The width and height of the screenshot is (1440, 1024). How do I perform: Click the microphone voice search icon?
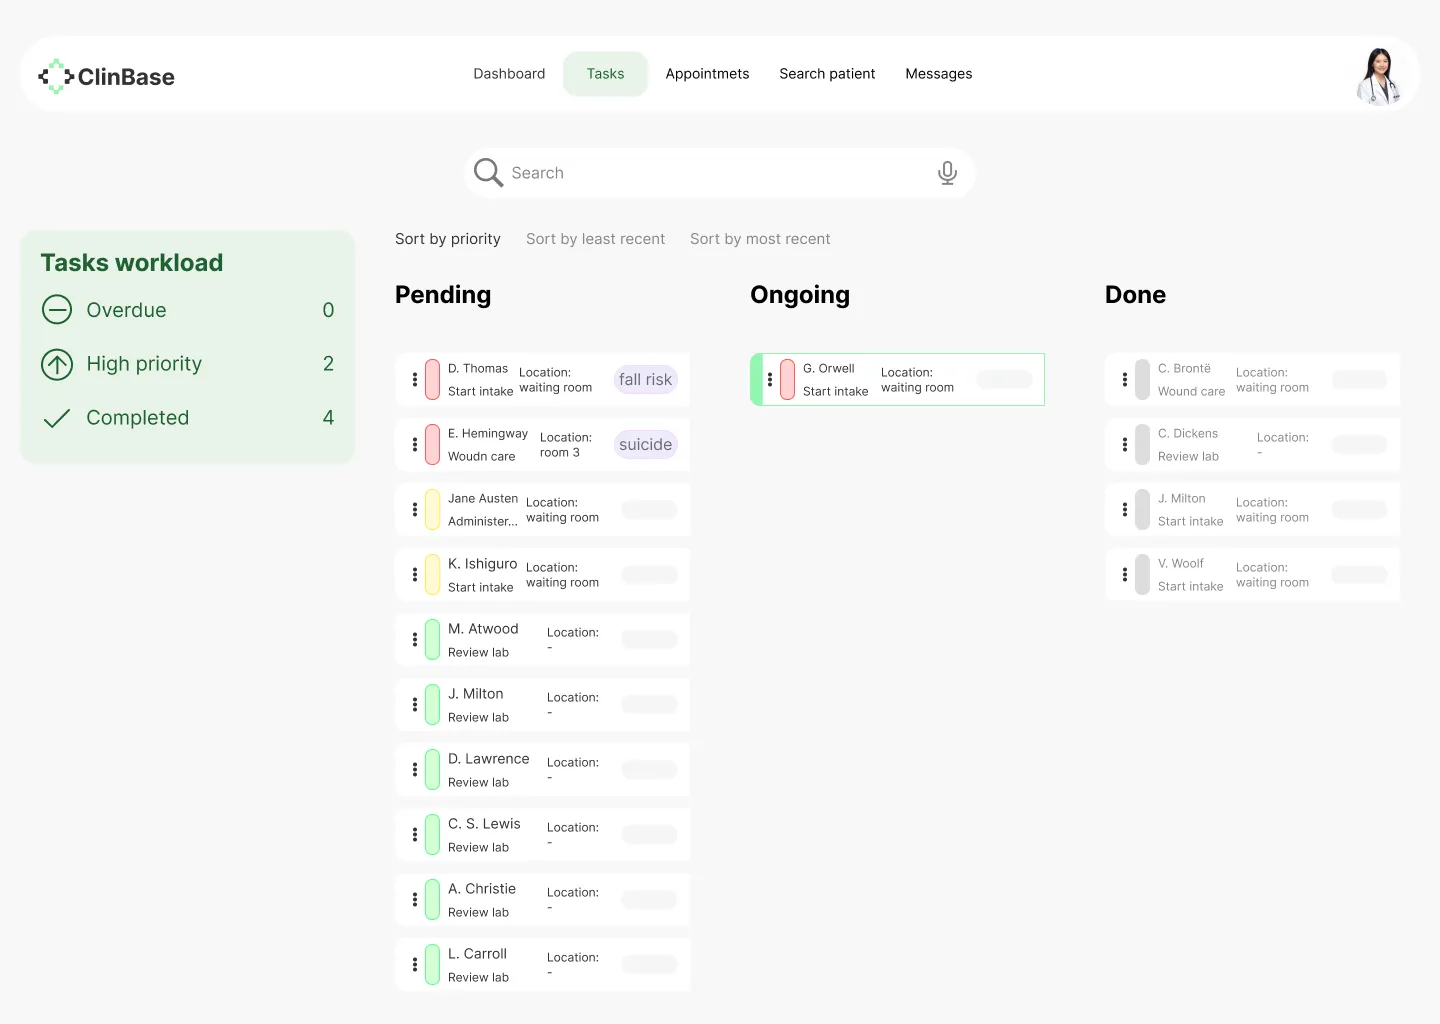(947, 173)
